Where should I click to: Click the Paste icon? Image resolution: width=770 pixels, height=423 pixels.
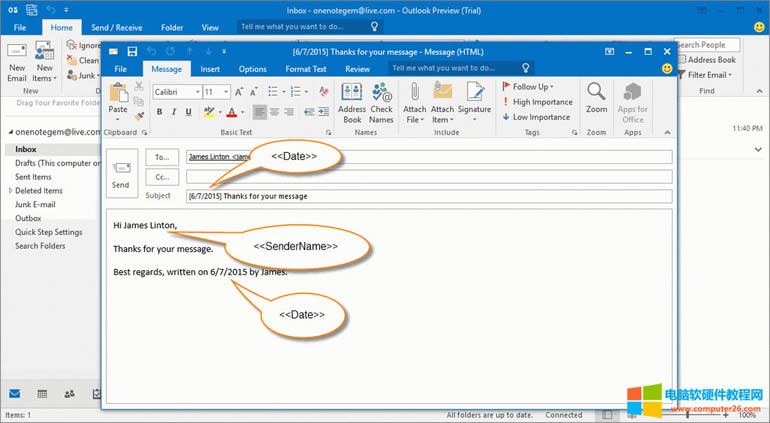pyautogui.click(x=118, y=100)
